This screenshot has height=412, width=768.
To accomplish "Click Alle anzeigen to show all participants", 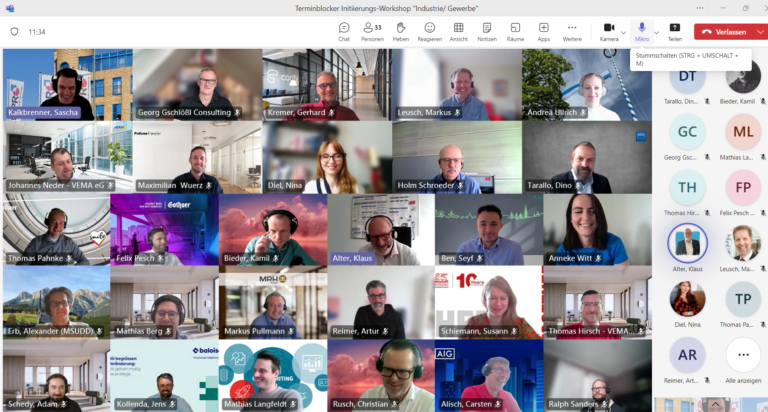I will pyautogui.click(x=743, y=361).
